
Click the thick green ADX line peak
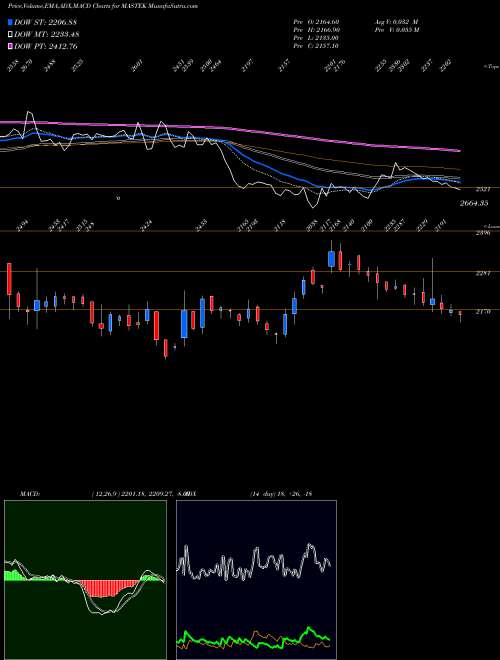point(309,629)
